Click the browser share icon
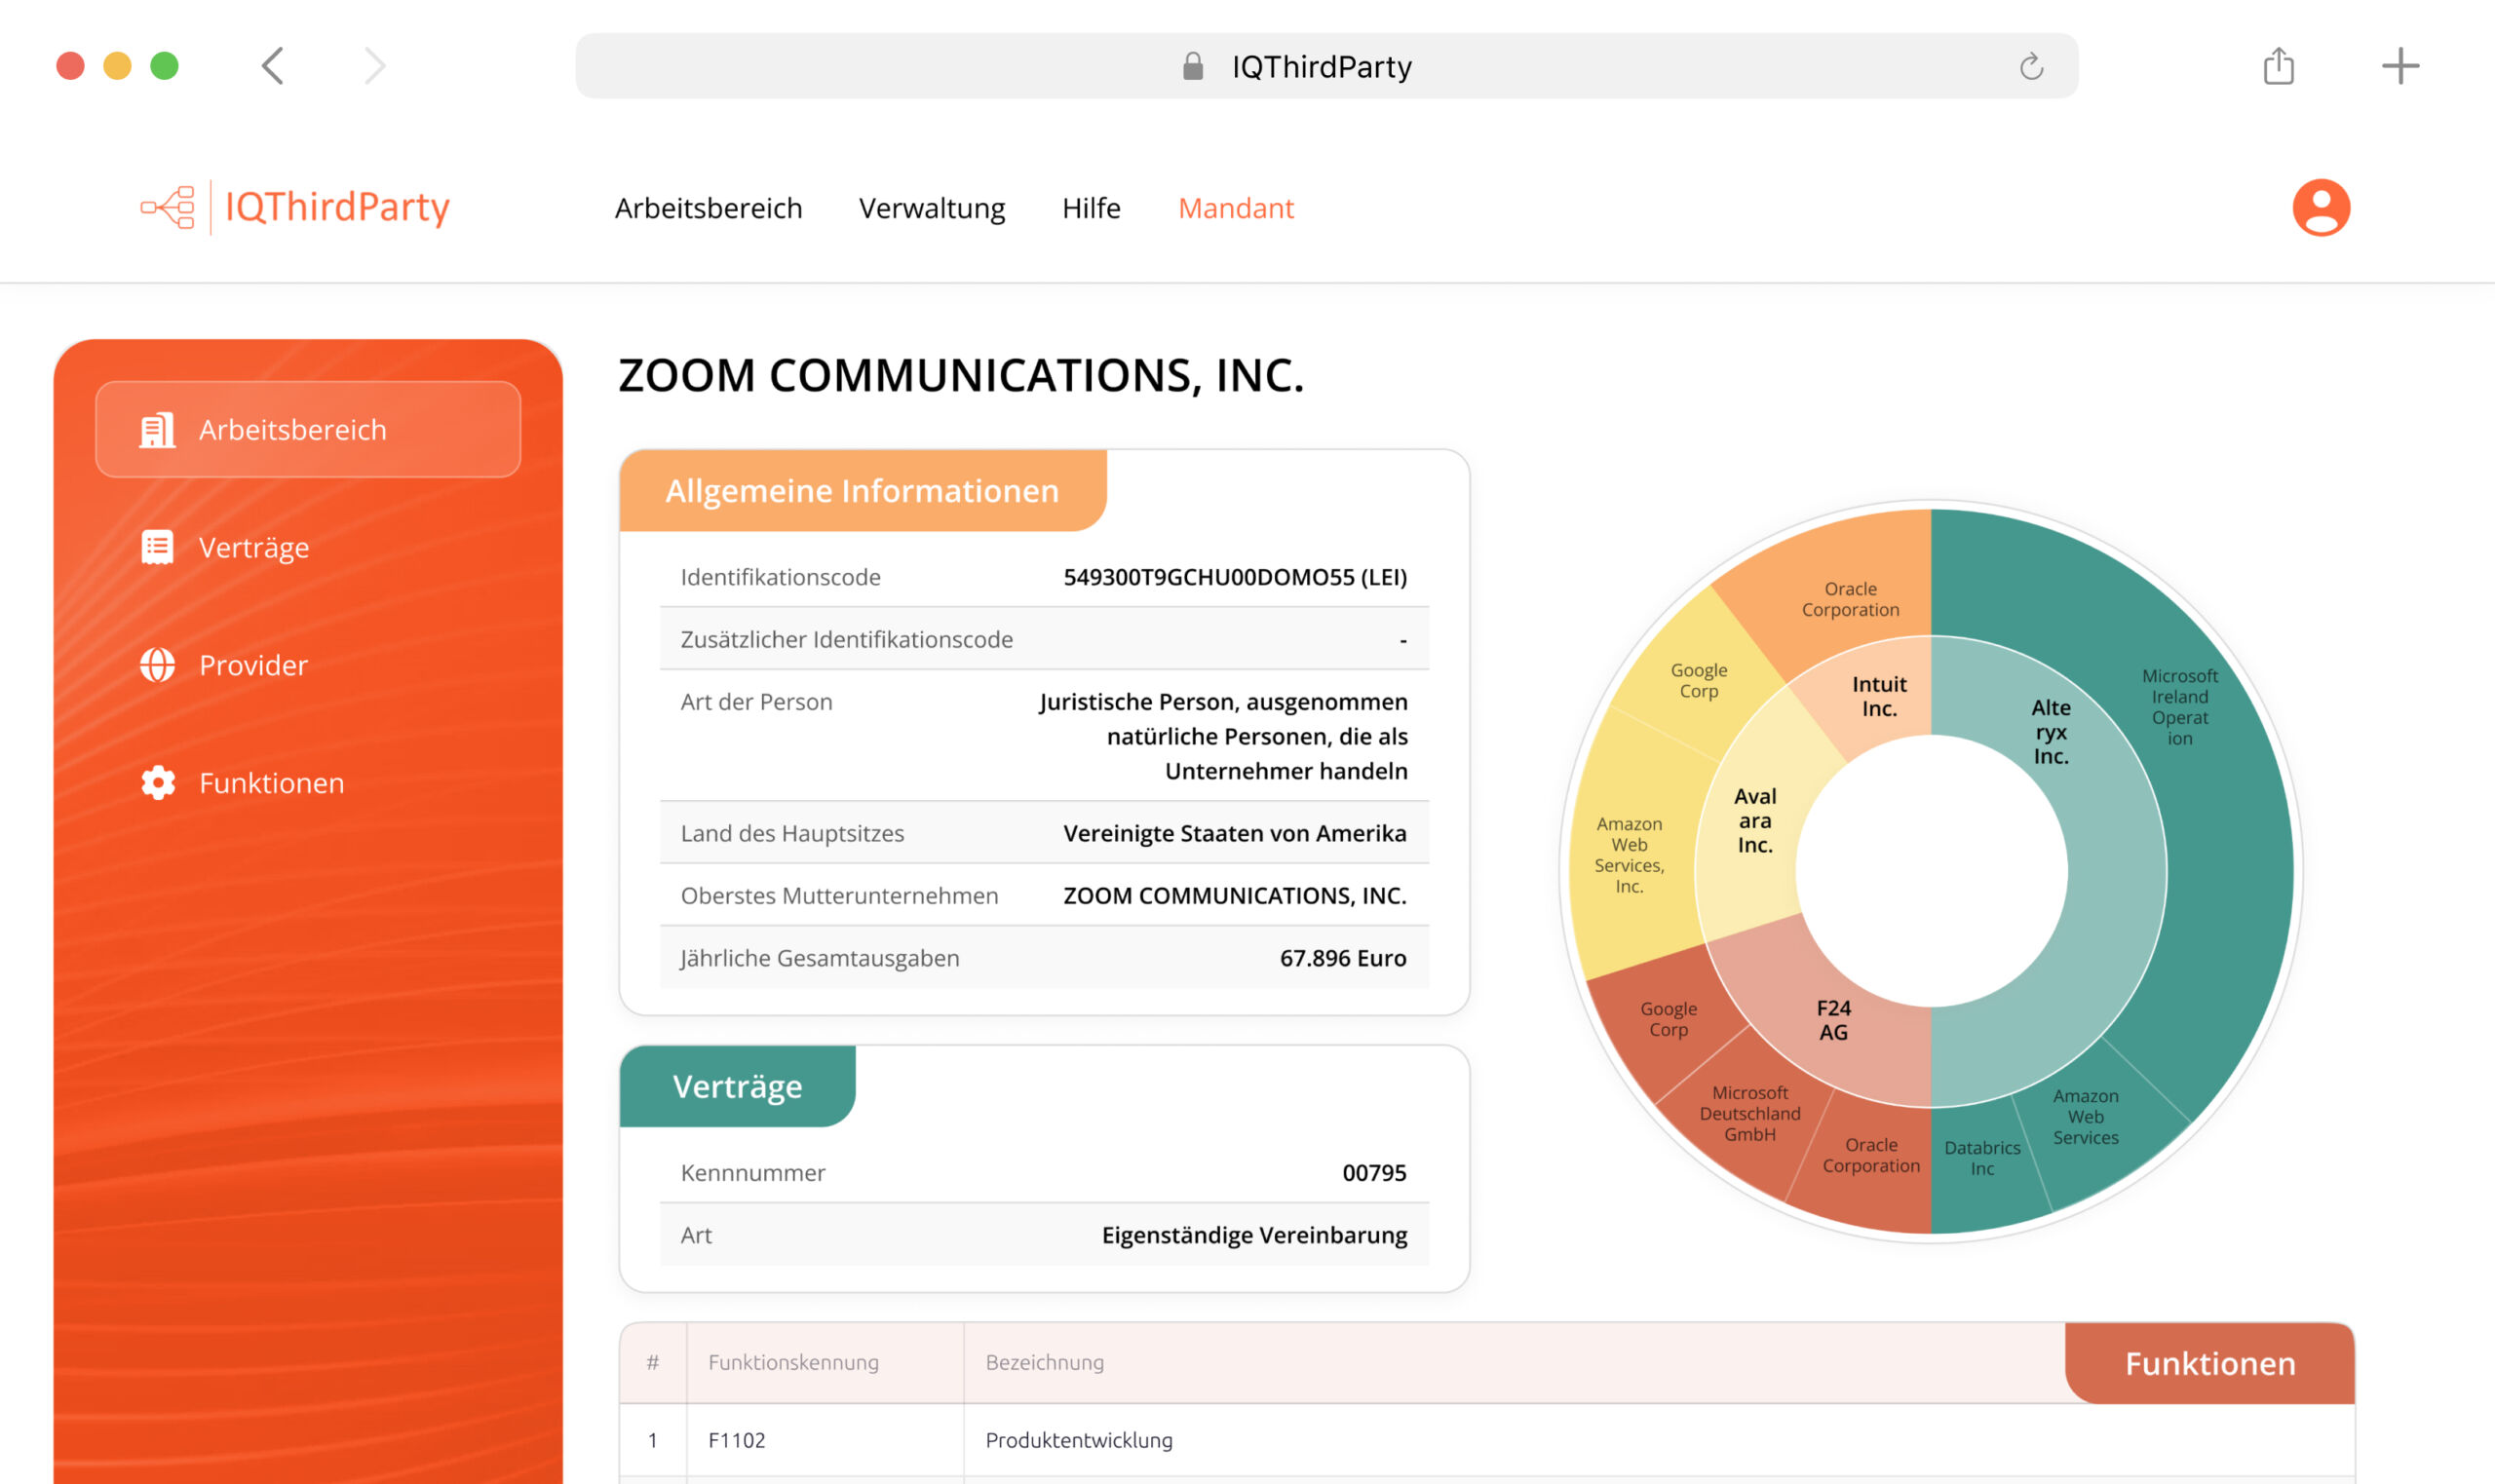 tap(2278, 66)
